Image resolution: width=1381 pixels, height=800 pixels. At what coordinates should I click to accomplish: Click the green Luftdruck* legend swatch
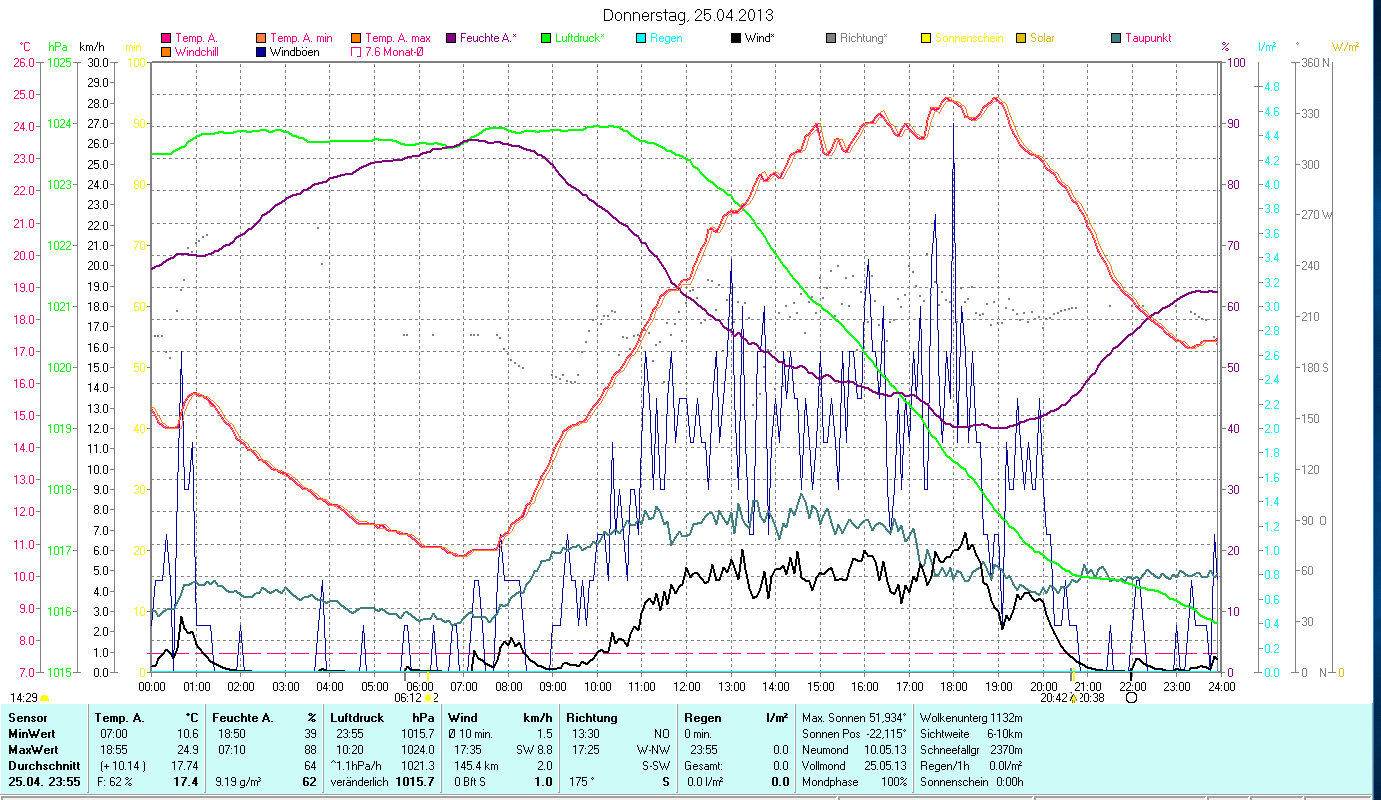pyautogui.click(x=545, y=38)
